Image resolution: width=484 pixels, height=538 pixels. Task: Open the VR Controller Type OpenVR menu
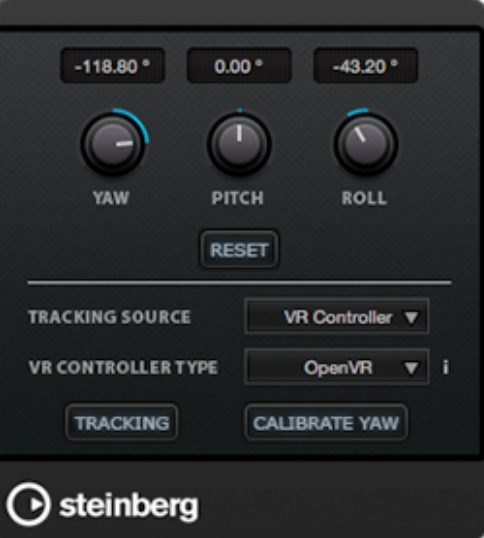[x=337, y=367]
